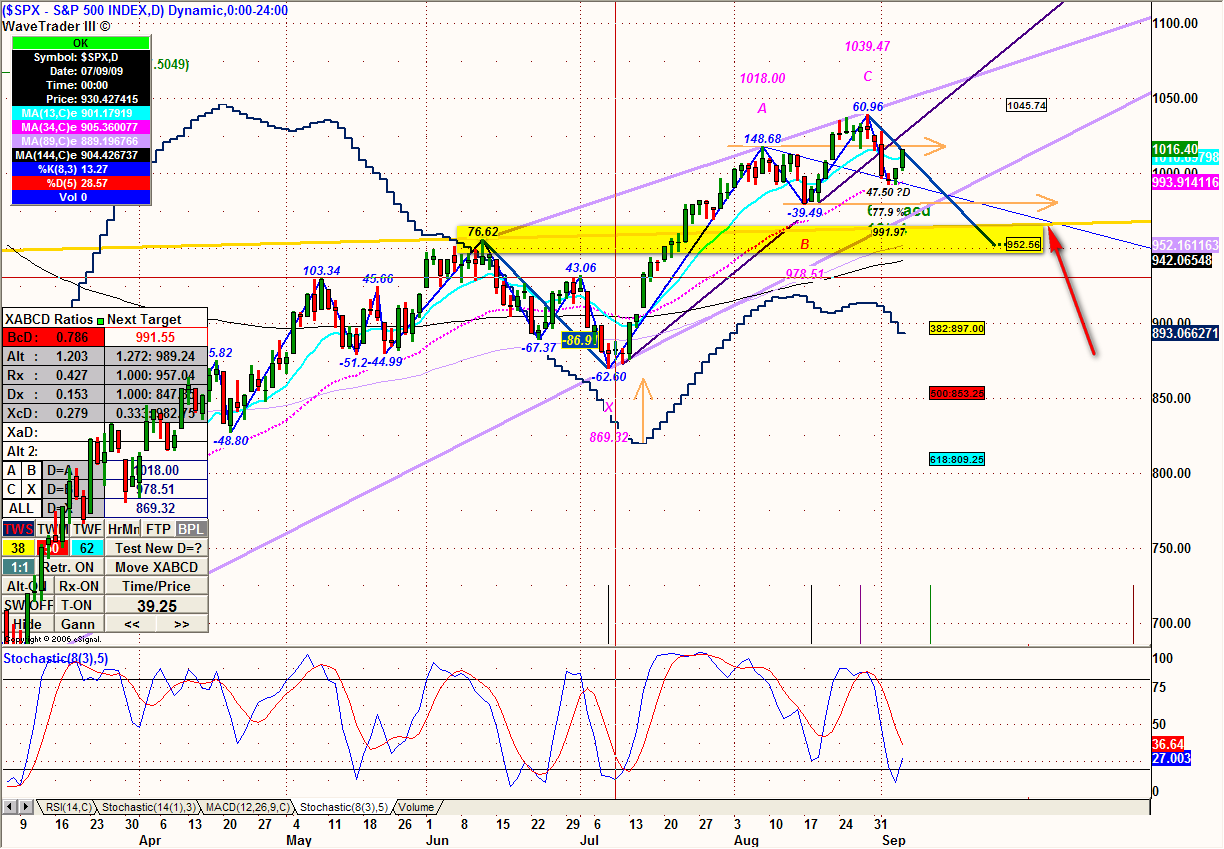Toggle the T-ON switch
Viewport: 1224px width, 849px height.
pos(80,605)
